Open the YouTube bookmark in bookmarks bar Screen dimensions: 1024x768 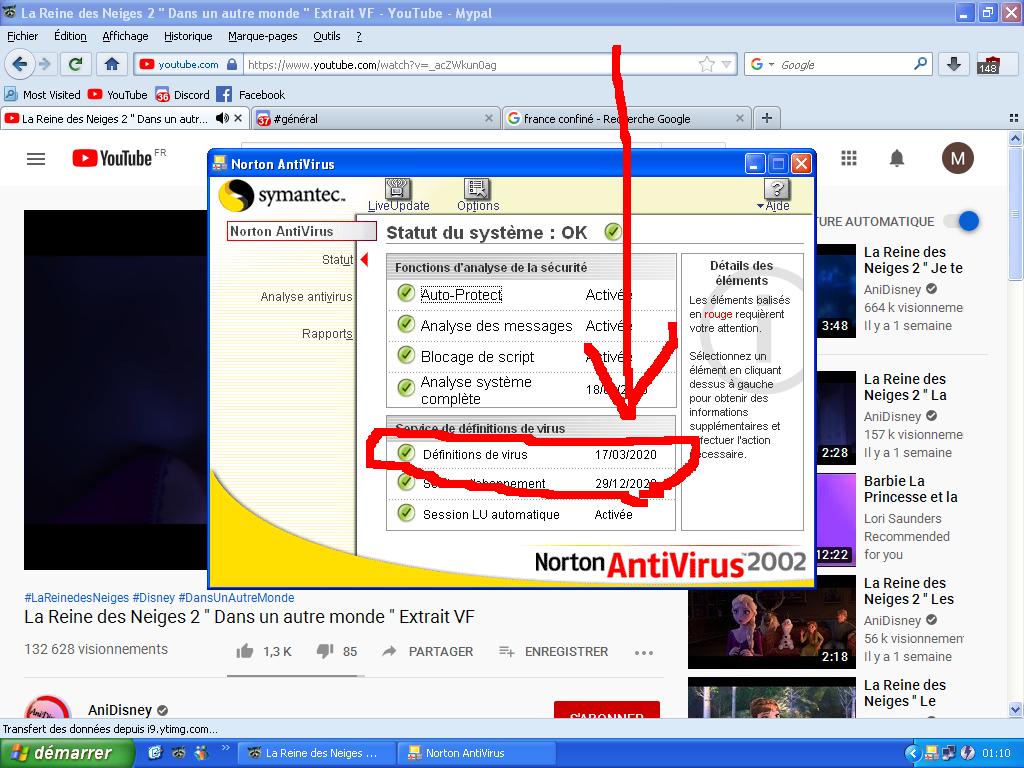[118, 95]
